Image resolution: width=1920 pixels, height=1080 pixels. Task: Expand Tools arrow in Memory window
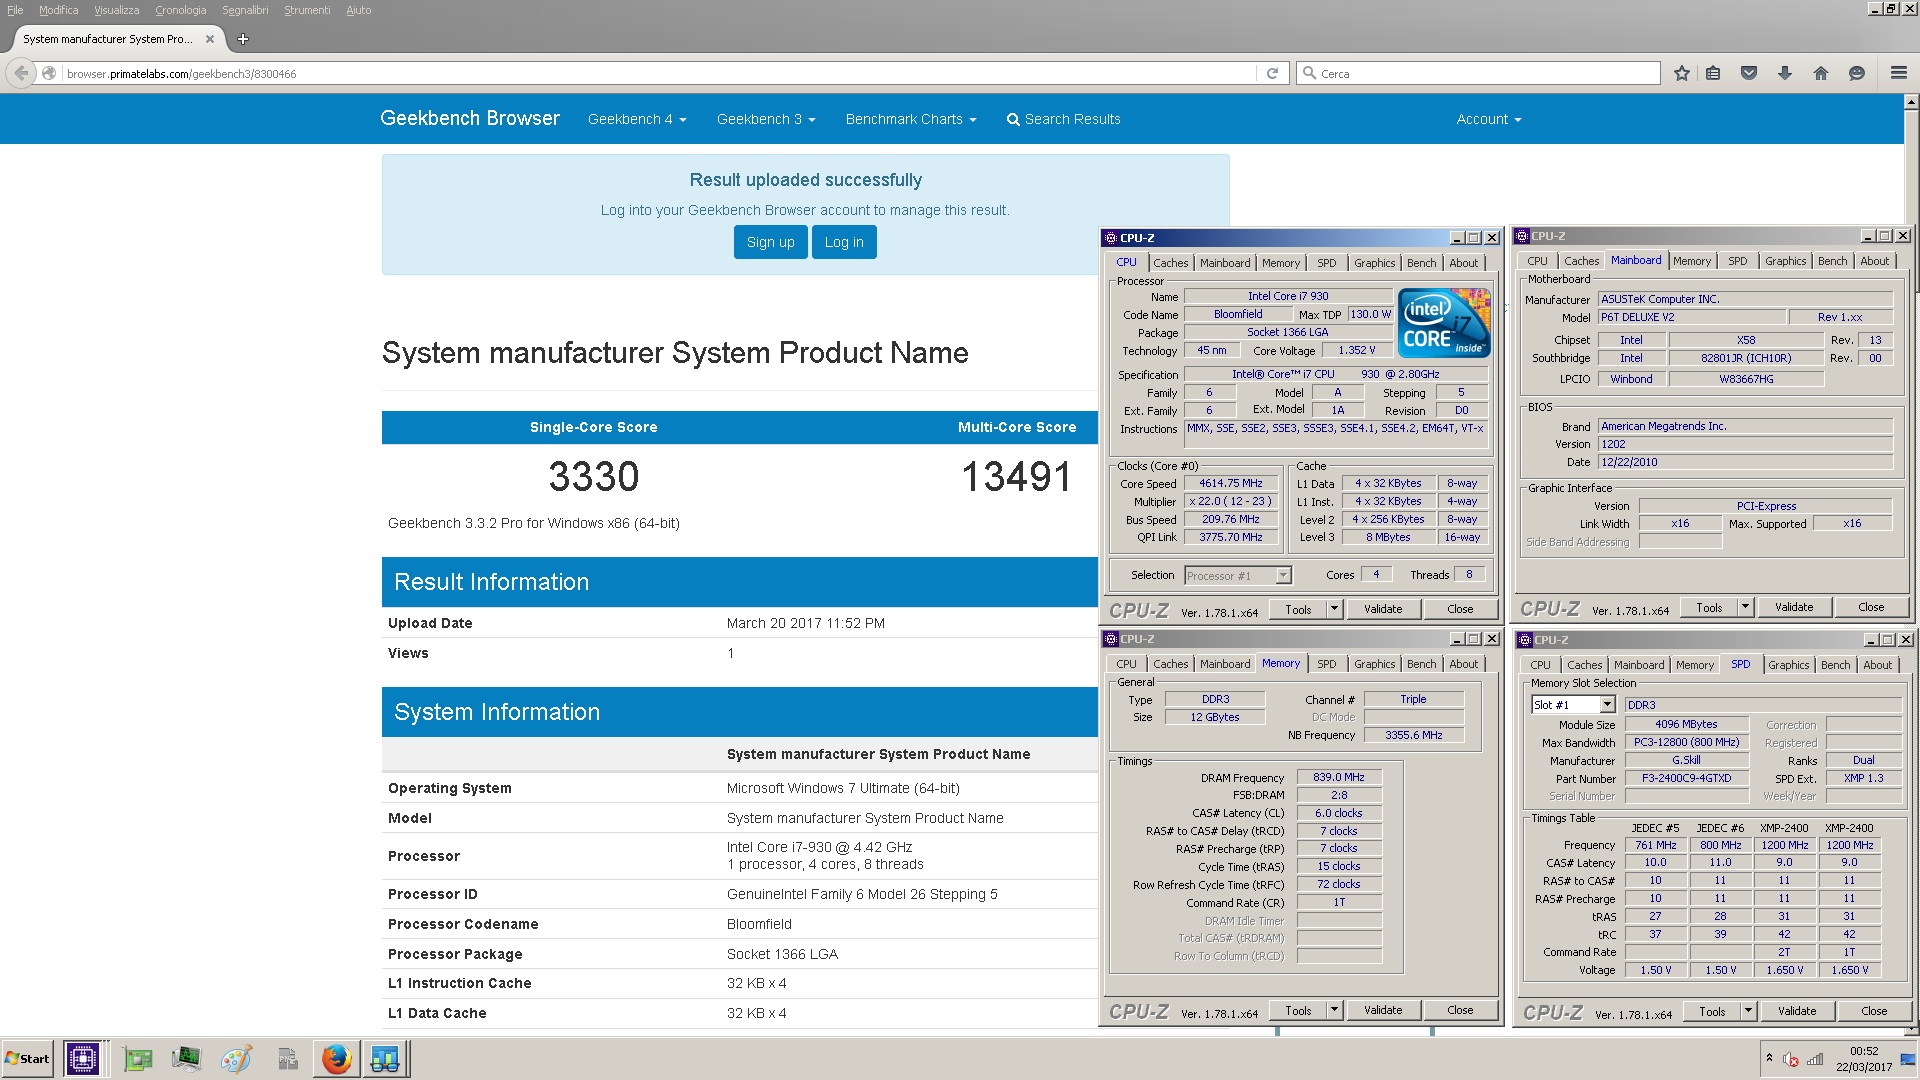coord(1333,1010)
